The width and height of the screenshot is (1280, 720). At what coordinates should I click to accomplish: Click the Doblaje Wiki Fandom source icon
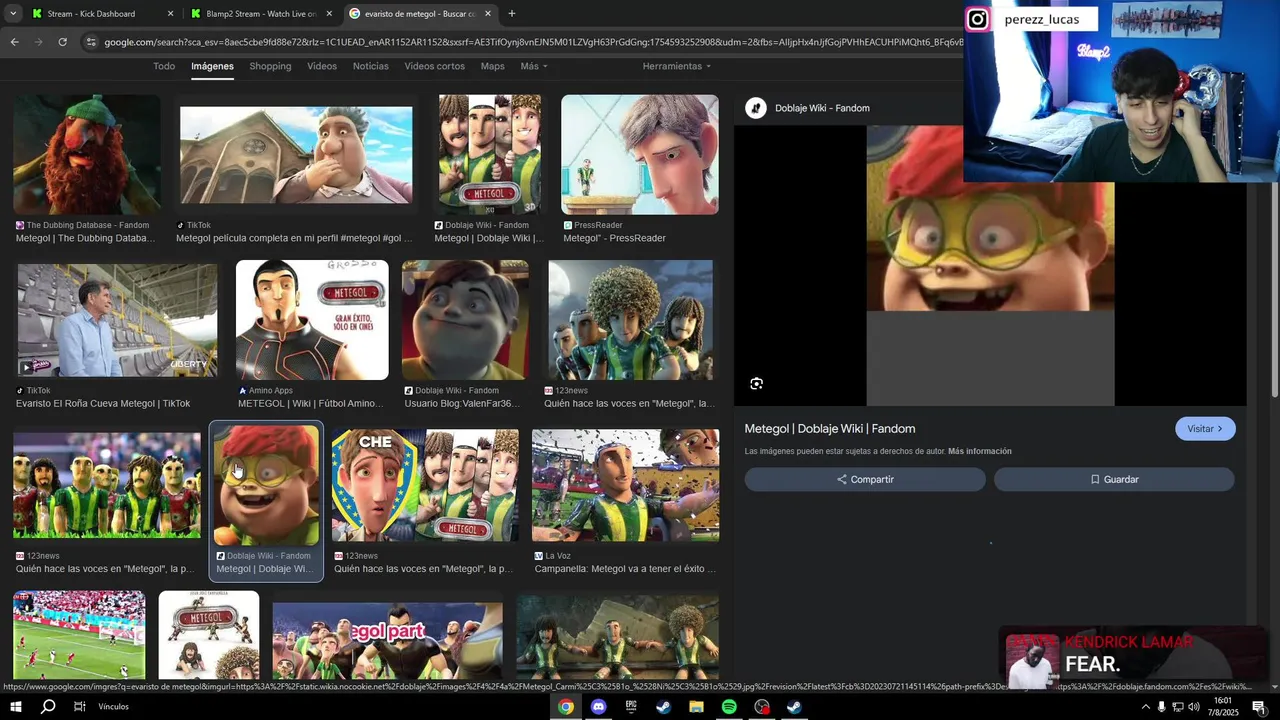(756, 108)
